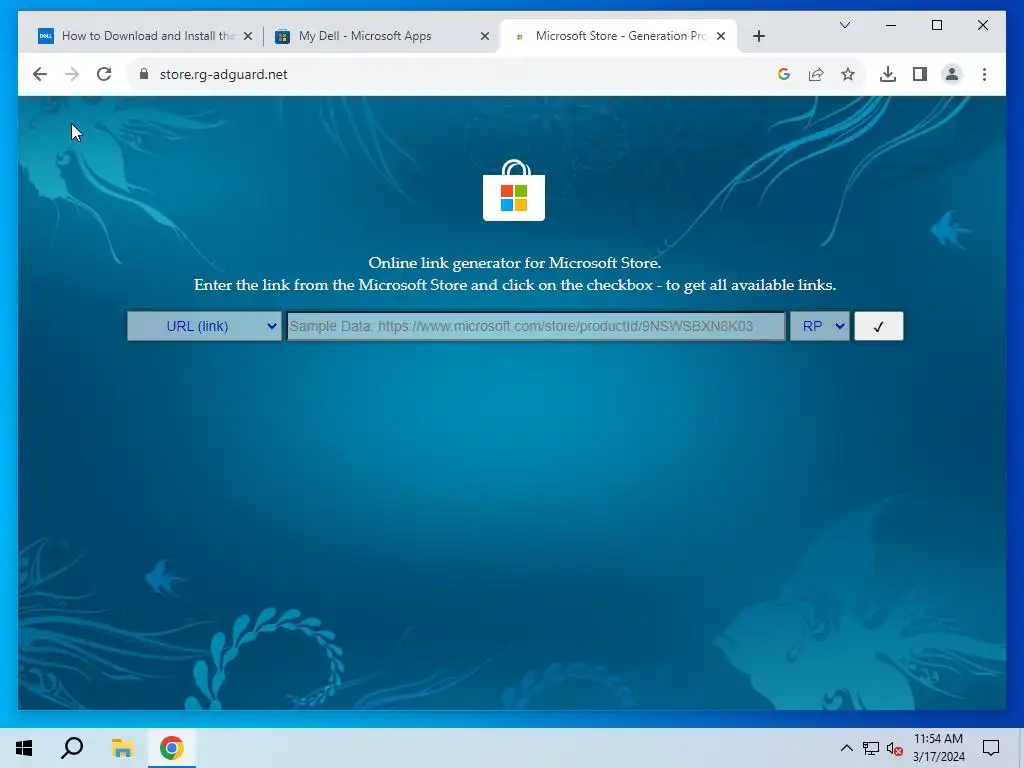1024x768 pixels.
Task: Open a new browser tab
Action: coord(759,36)
